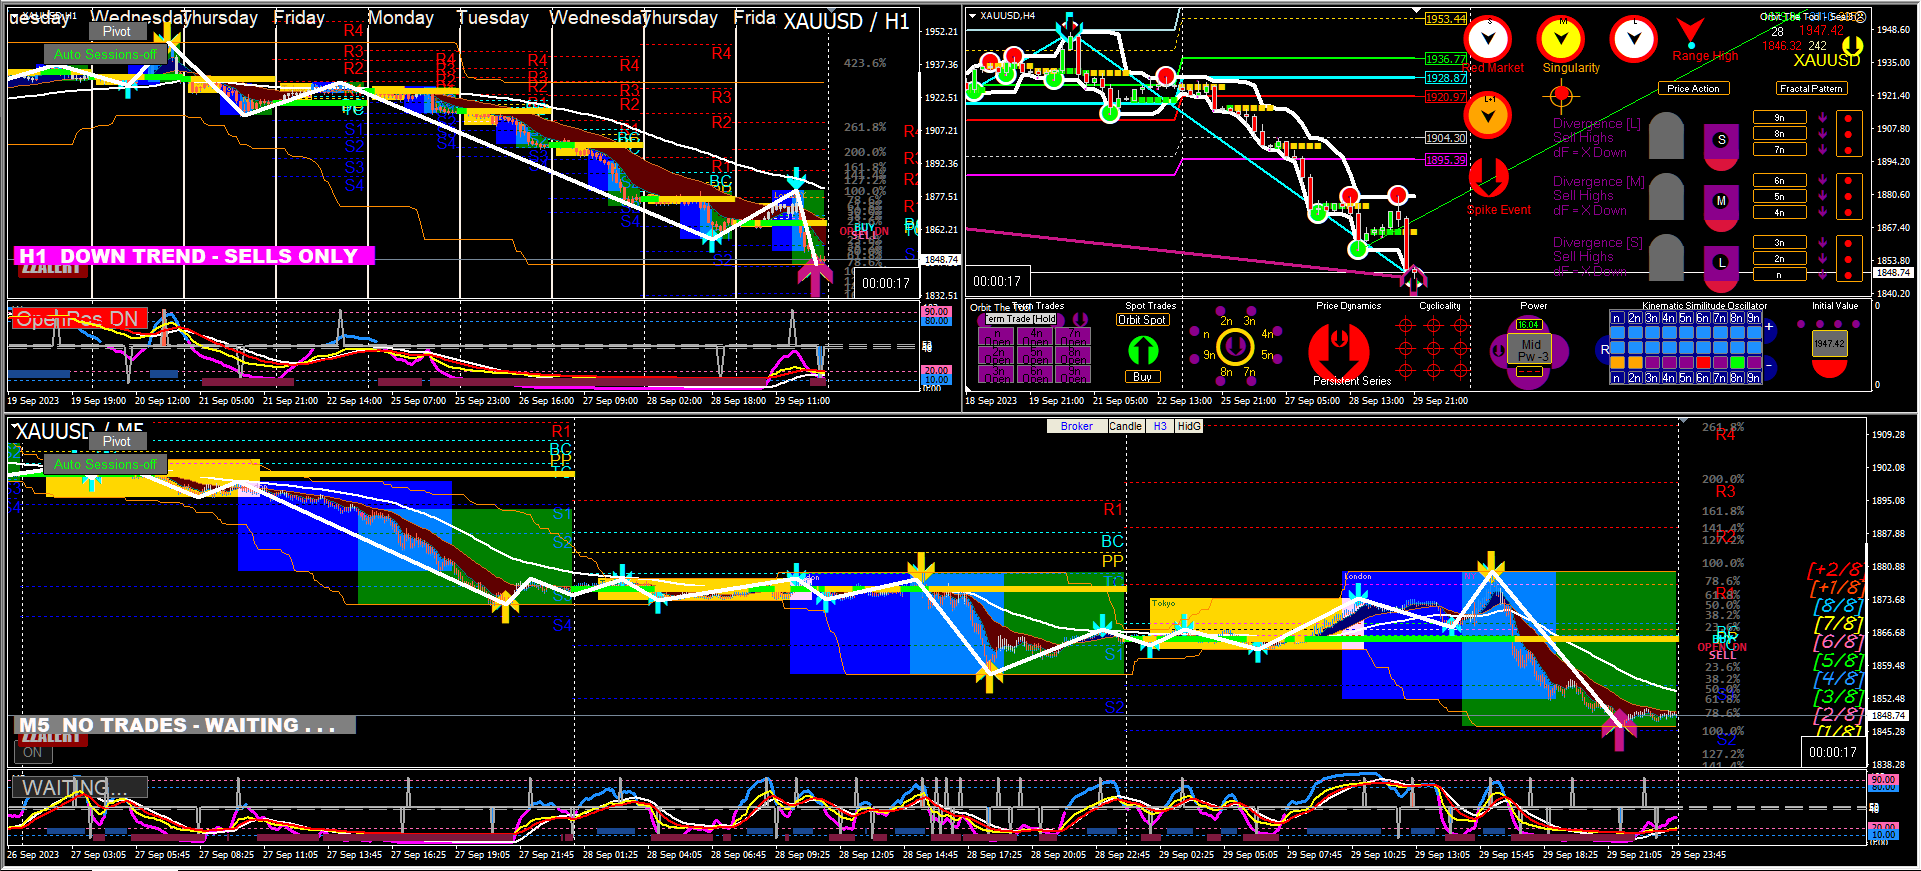
Task: Click the first orange square in oscillator row
Action: coord(1617,363)
